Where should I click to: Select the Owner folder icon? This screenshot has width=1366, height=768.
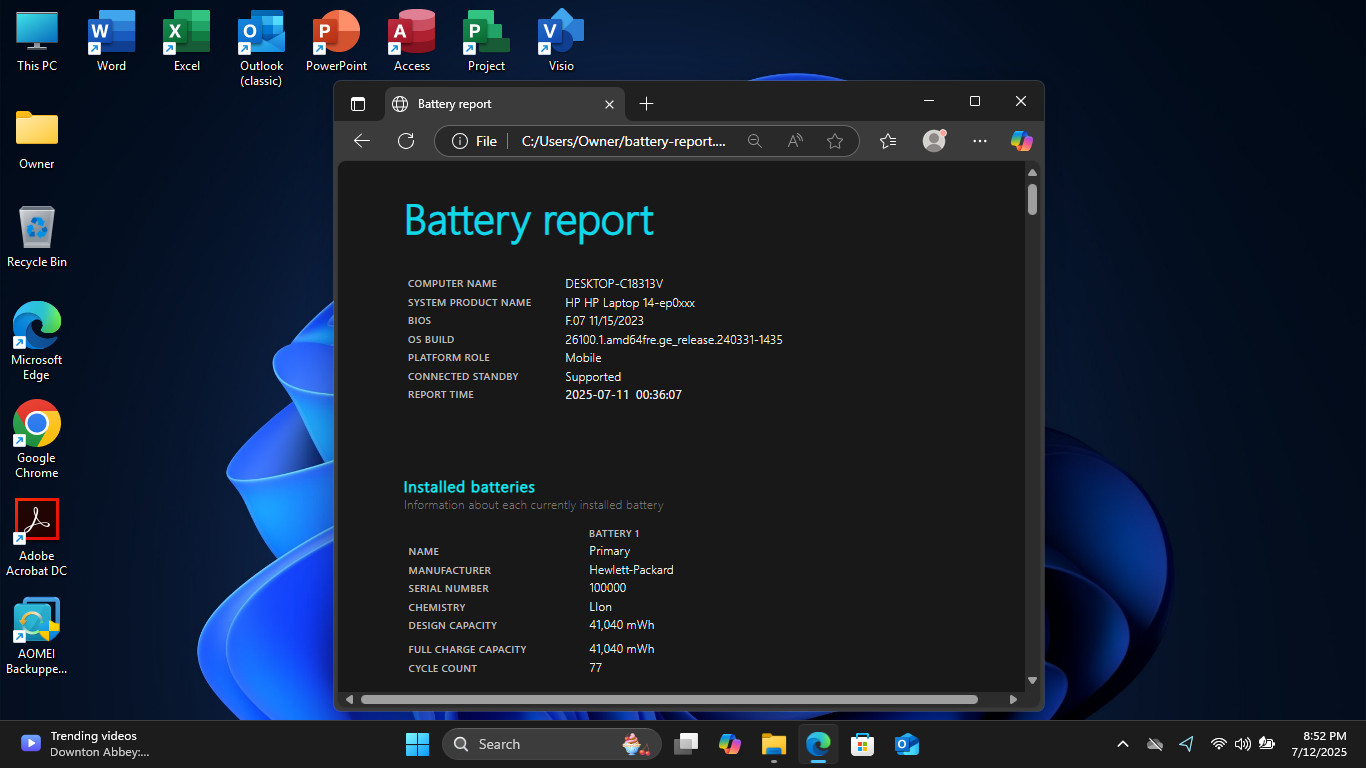coord(37,139)
